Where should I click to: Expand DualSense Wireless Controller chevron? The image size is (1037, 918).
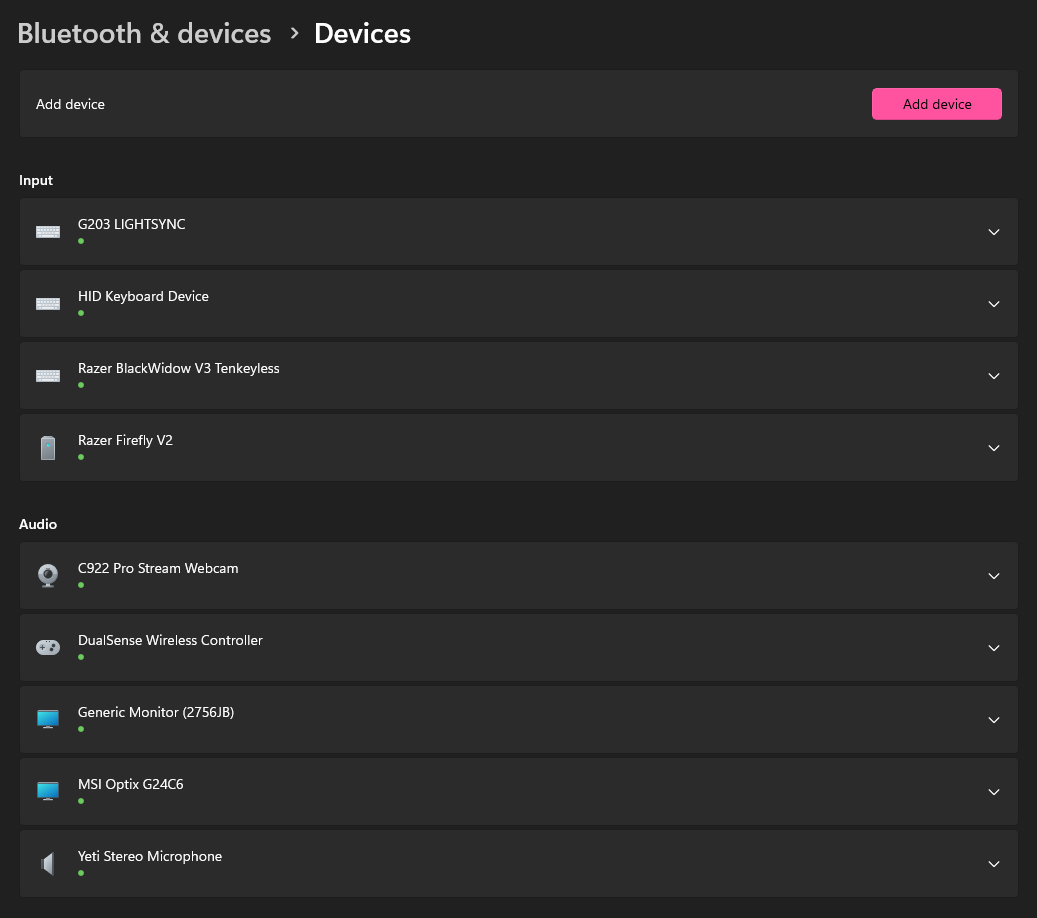pos(993,648)
